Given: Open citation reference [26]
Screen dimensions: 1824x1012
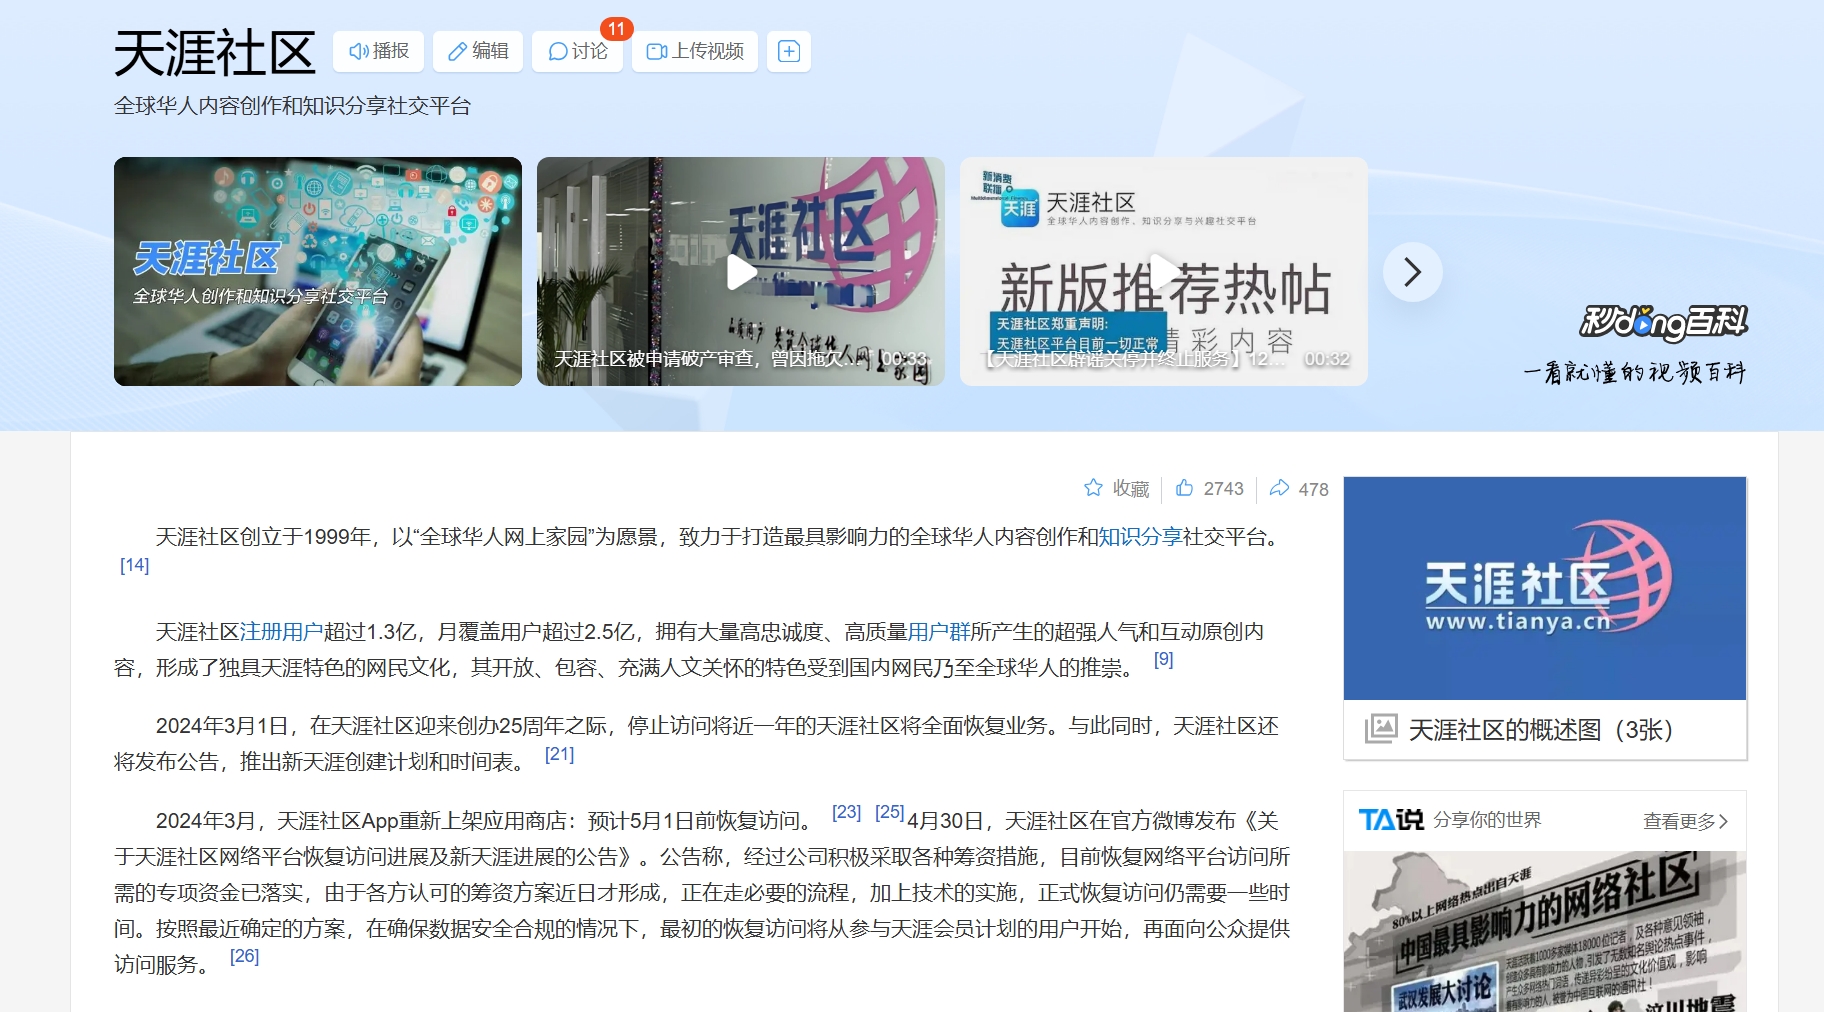Looking at the screenshot, I should (x=244, y=956).
